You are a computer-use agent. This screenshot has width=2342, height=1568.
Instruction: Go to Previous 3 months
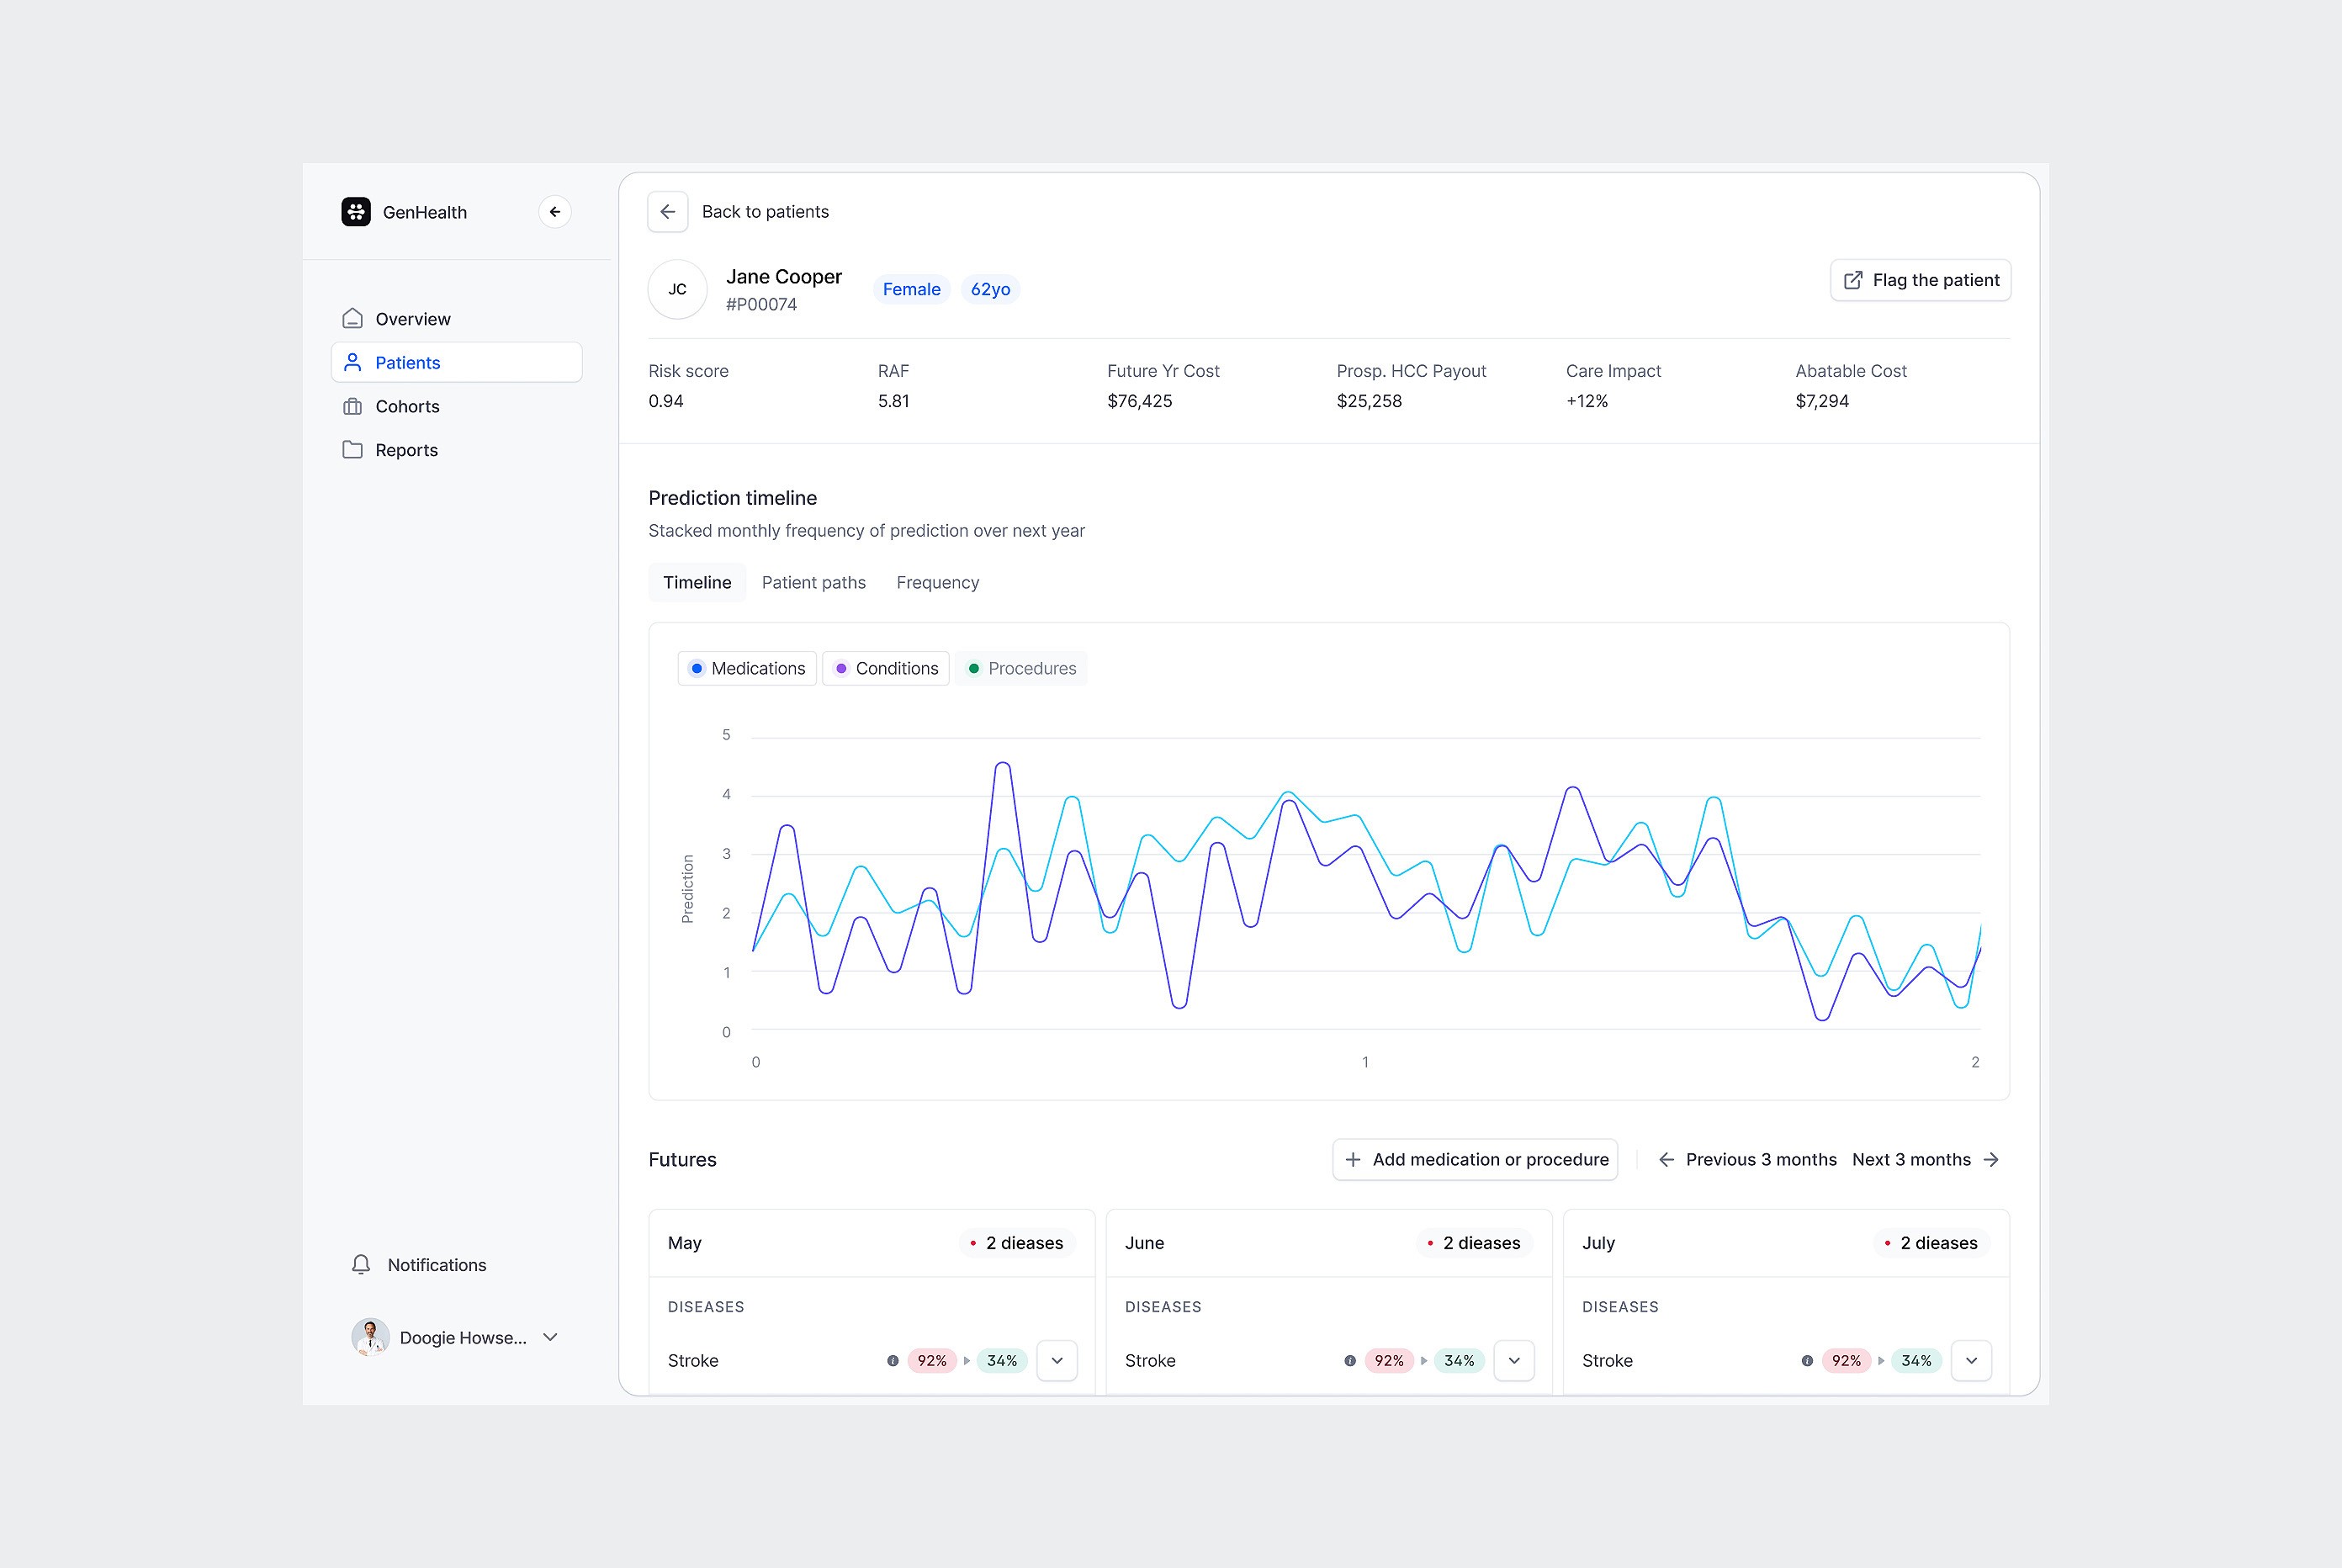click(1748, 1159)
